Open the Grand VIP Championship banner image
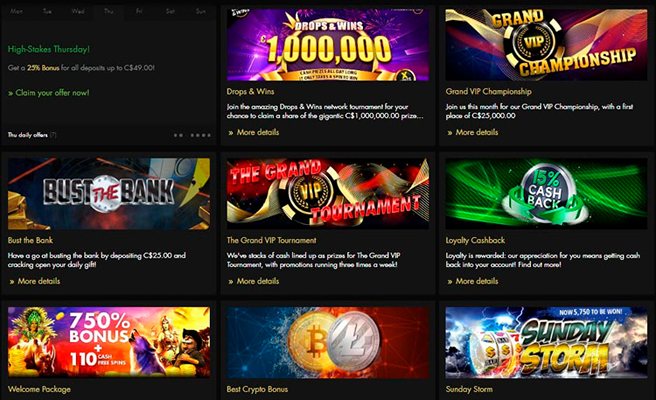The image size is (656, 400). coord(546,45)
